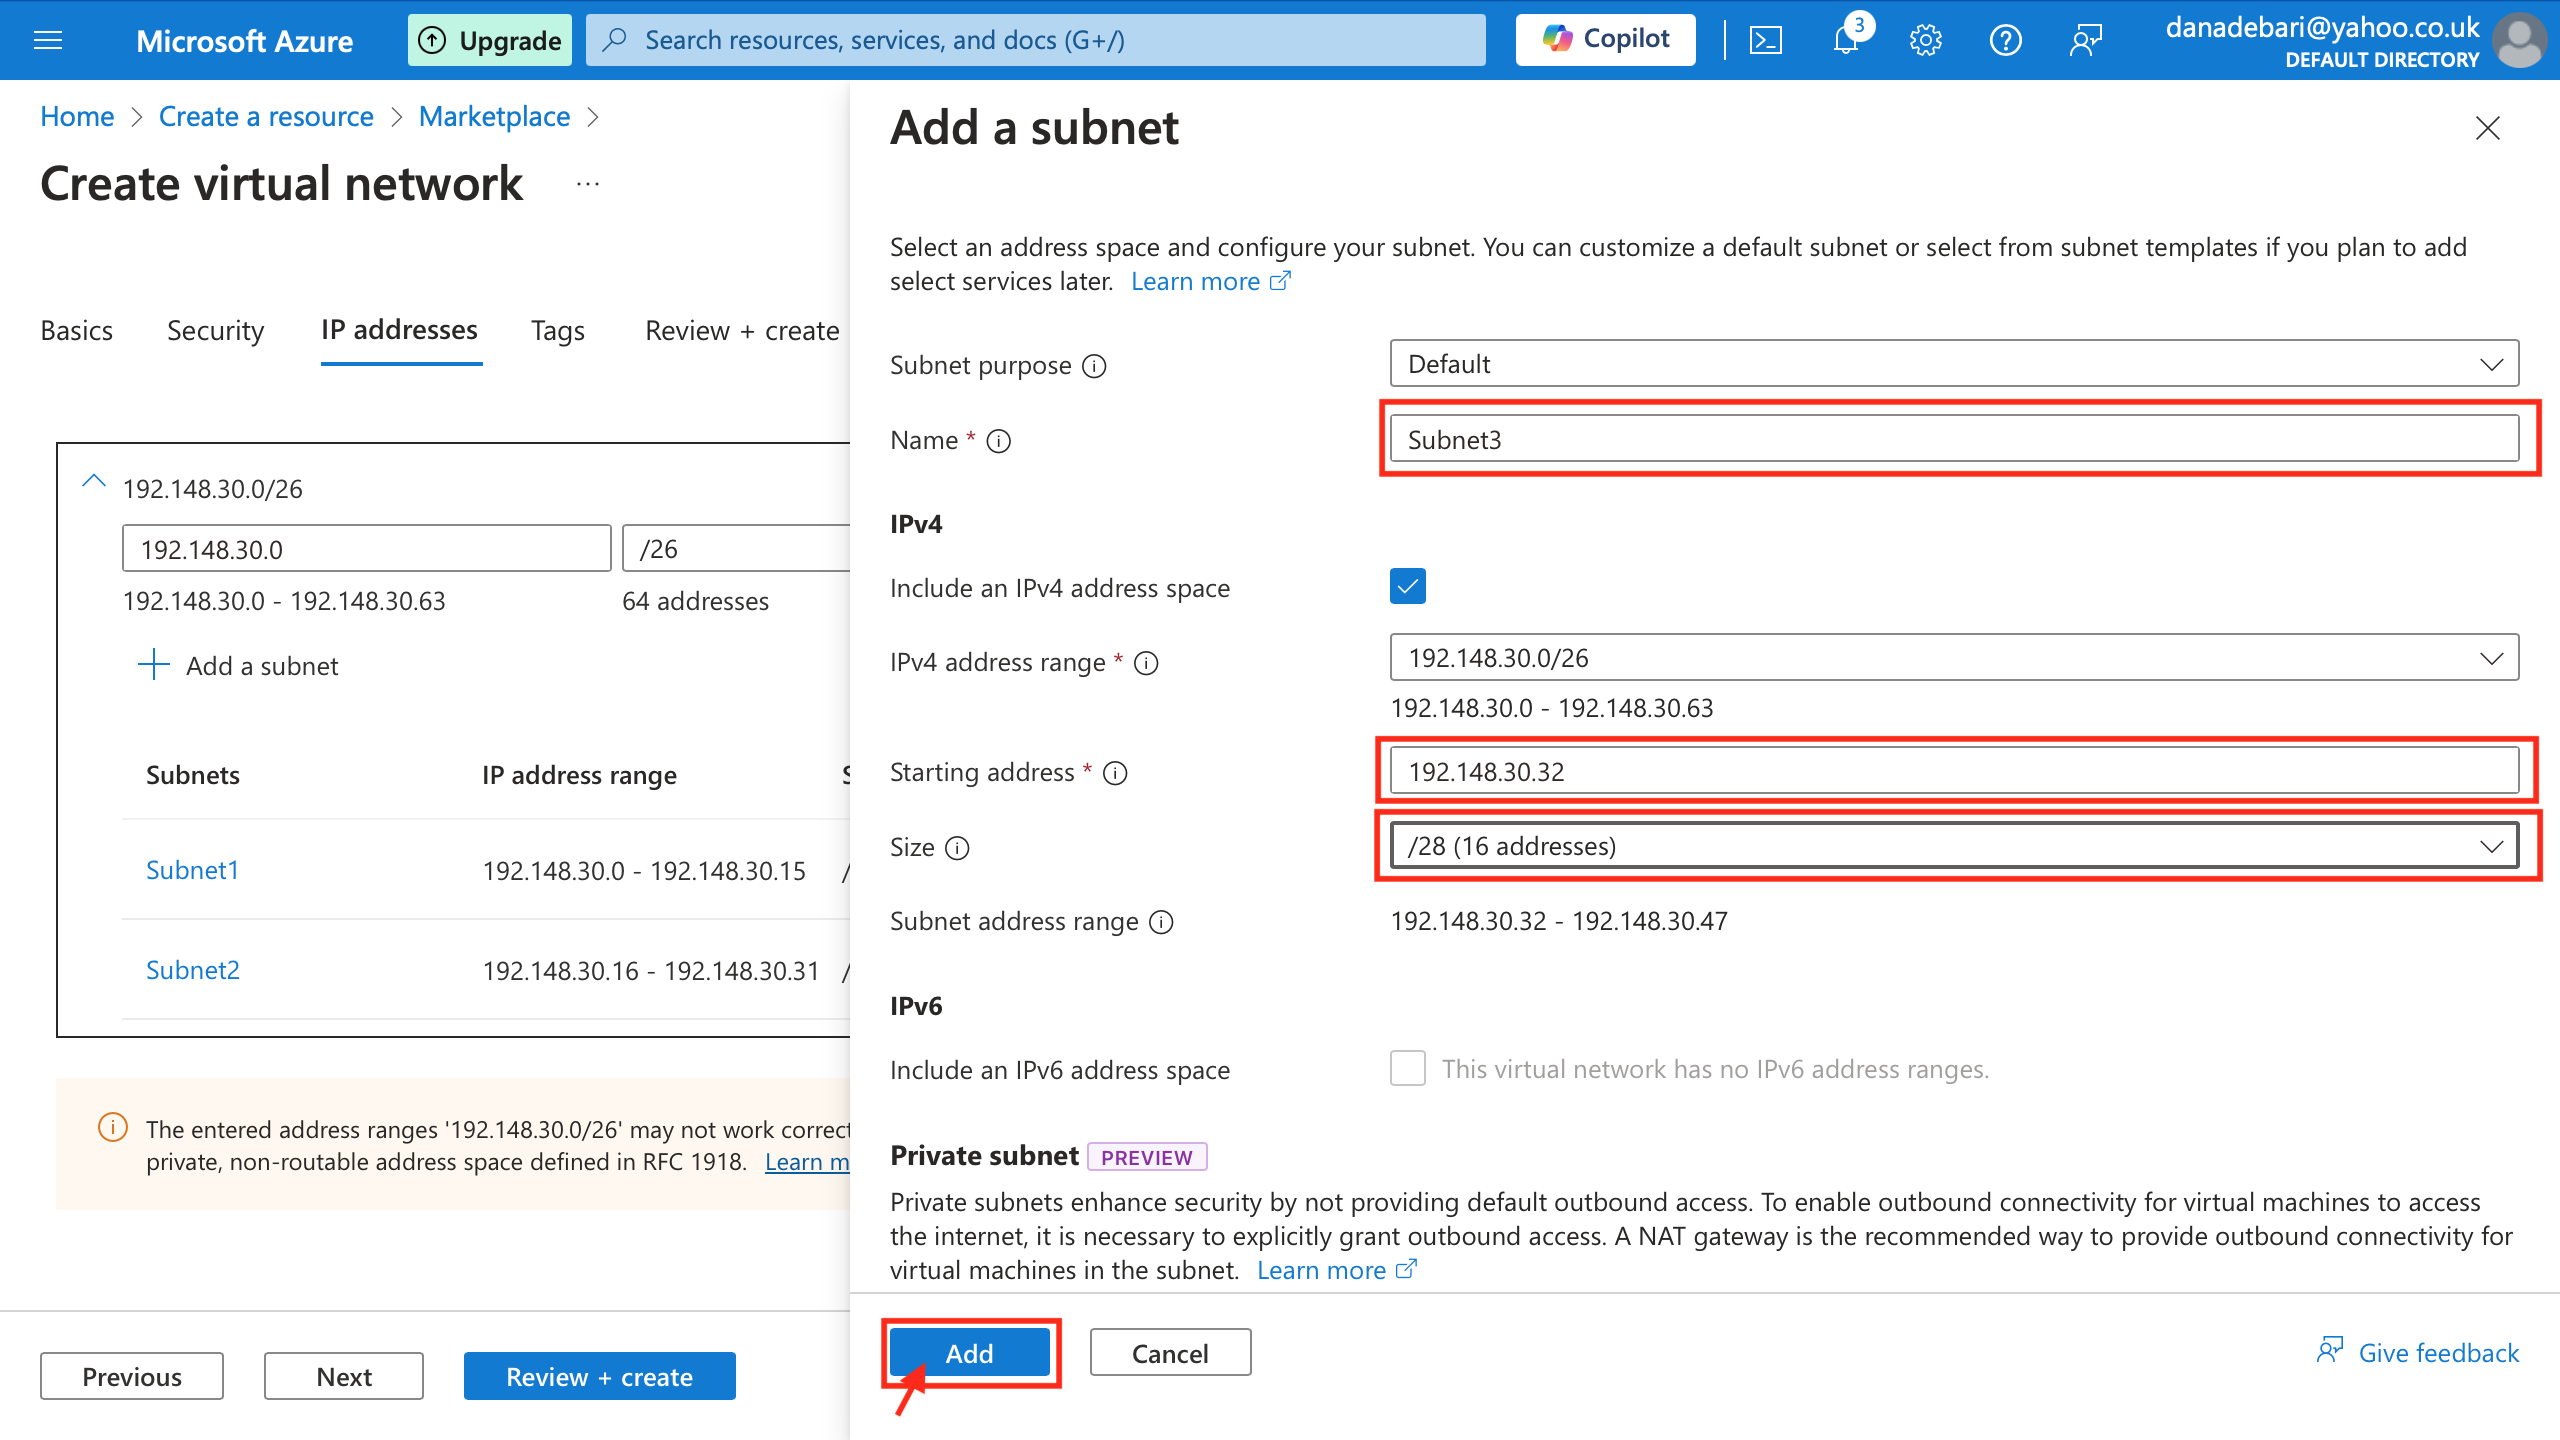Click the Starting address input field
Image resolution: width=2560 pixels, height=1440 pixels.
coord(1953,771)
